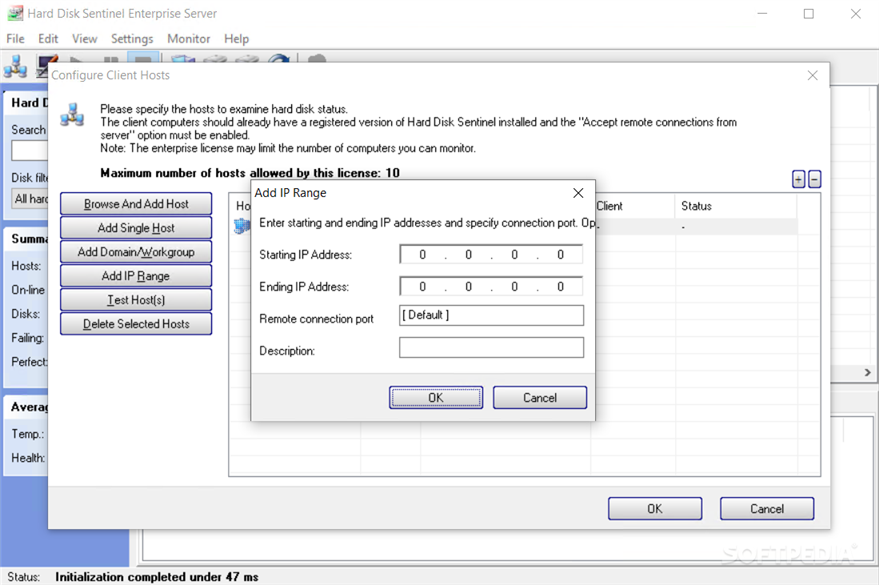Open the Disk filter dropdown in main window

click(x=30, y=199)
